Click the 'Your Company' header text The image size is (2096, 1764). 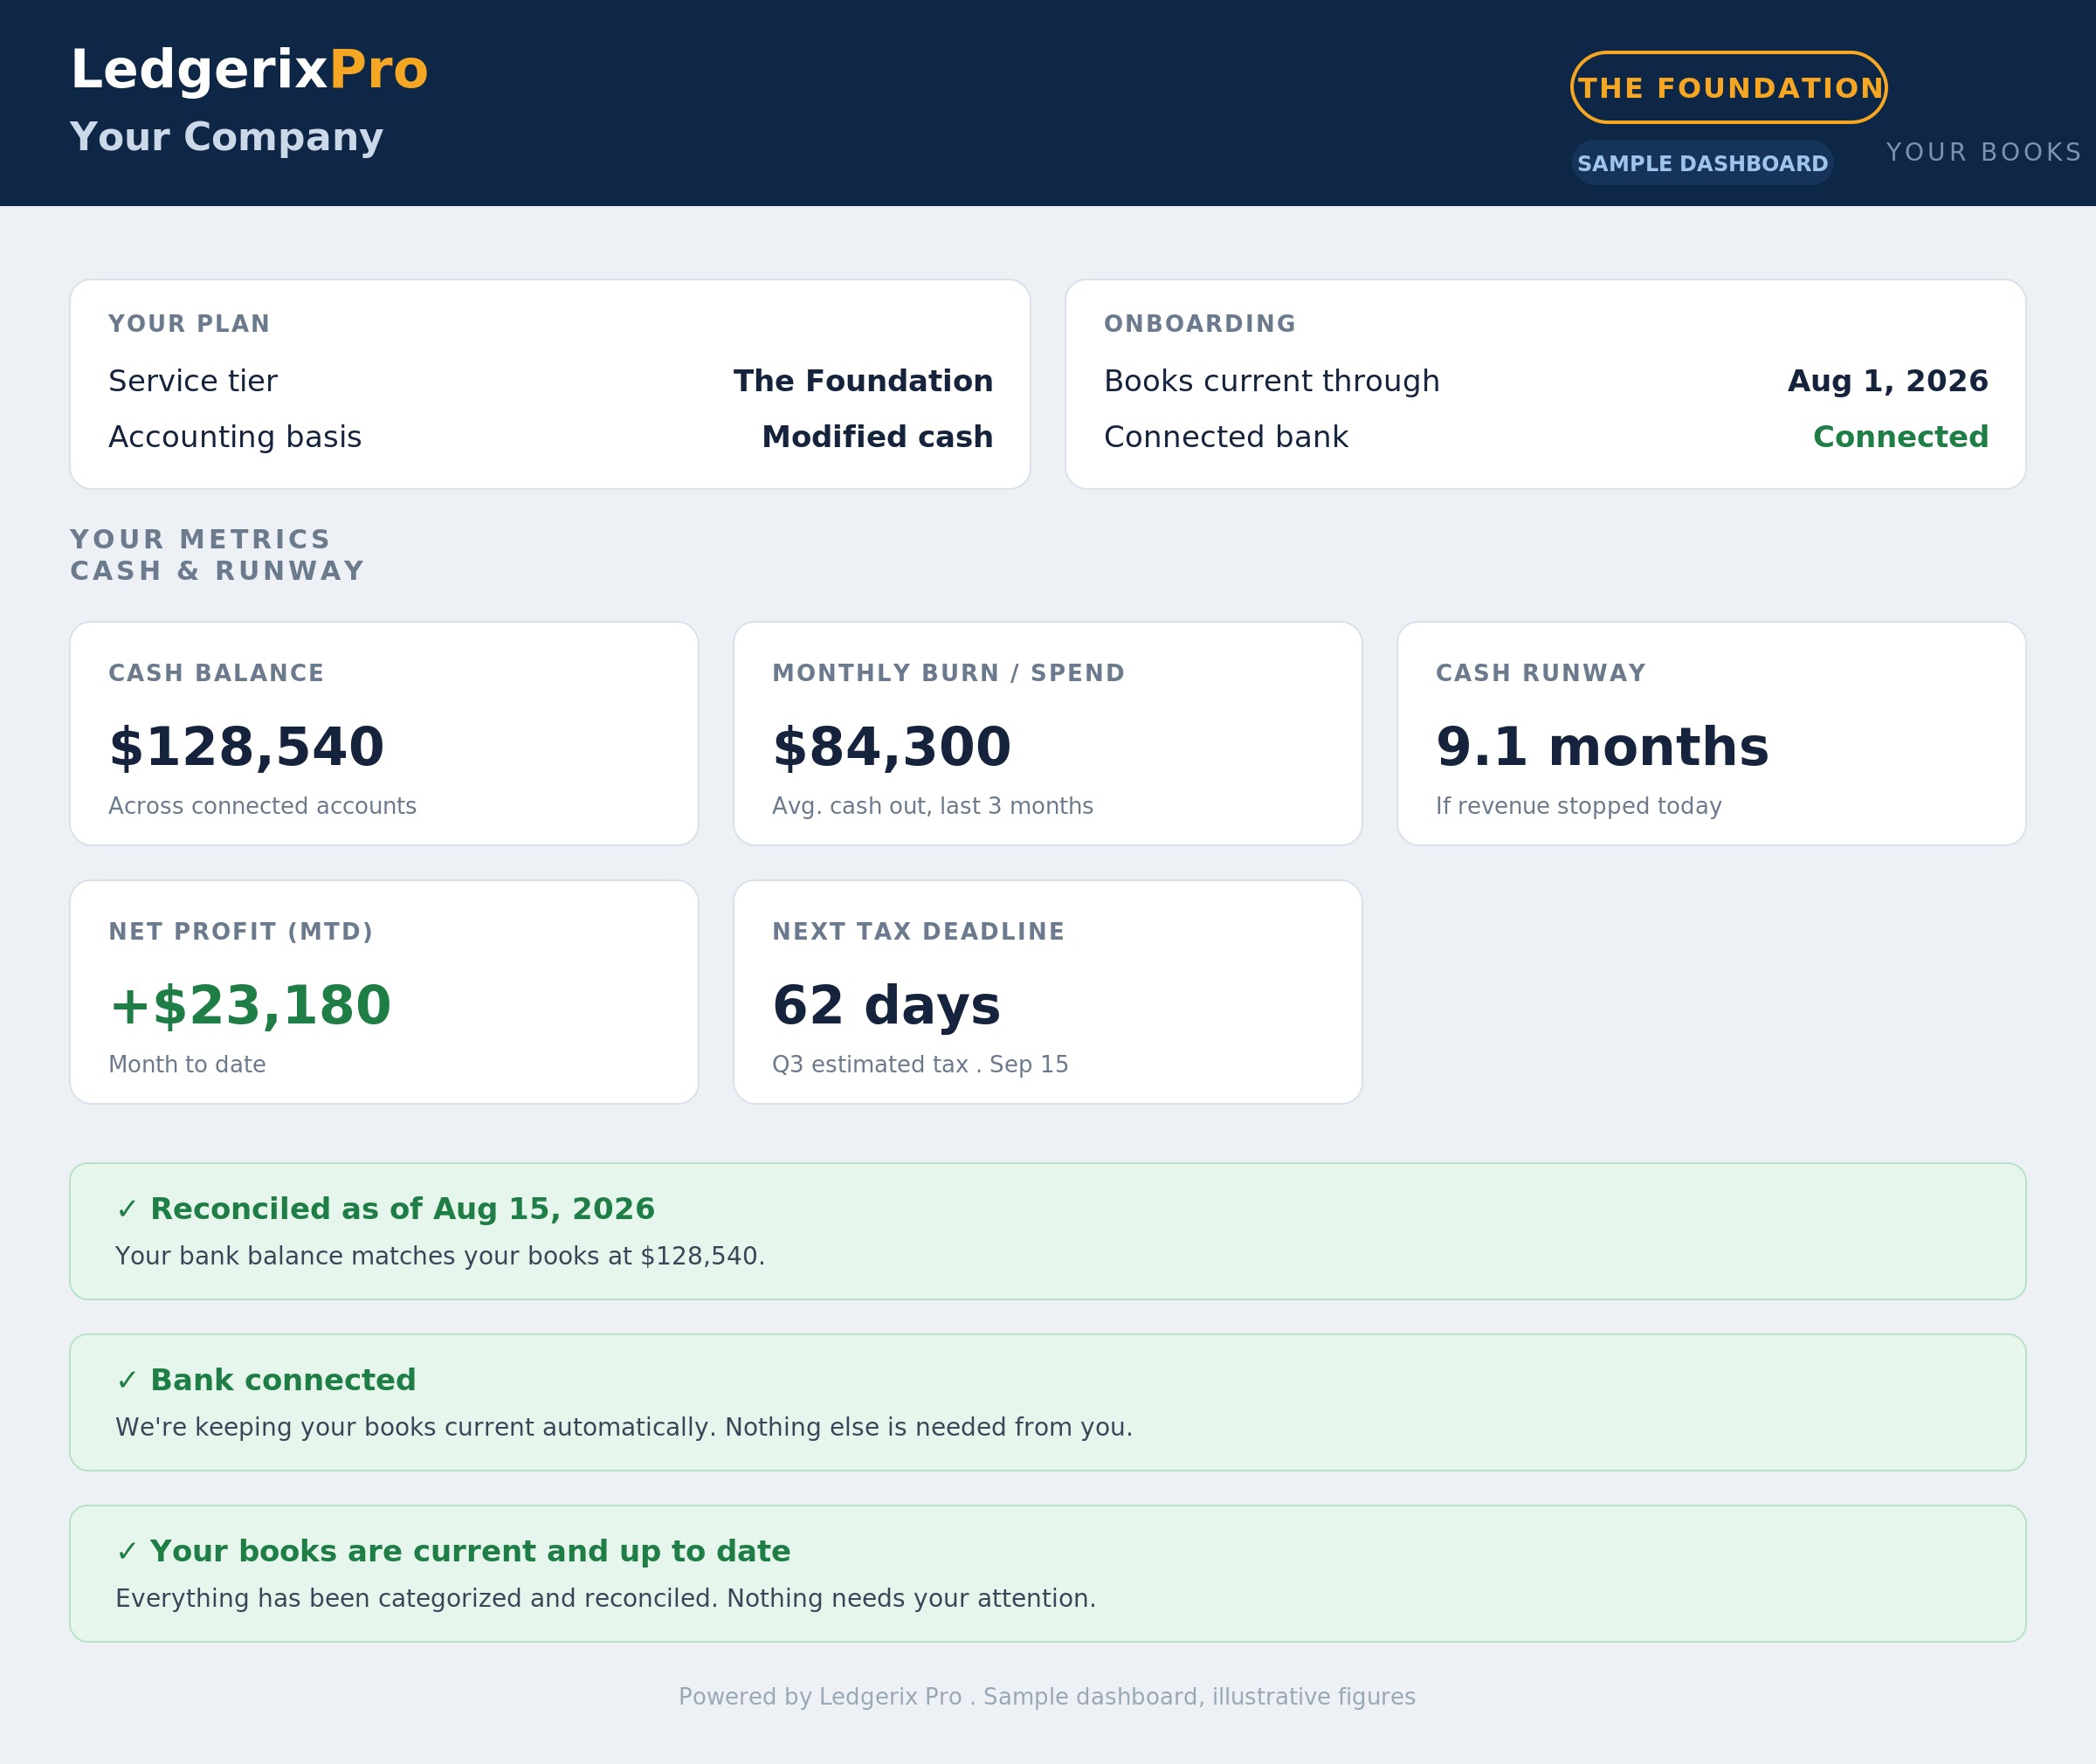point(227,137)
